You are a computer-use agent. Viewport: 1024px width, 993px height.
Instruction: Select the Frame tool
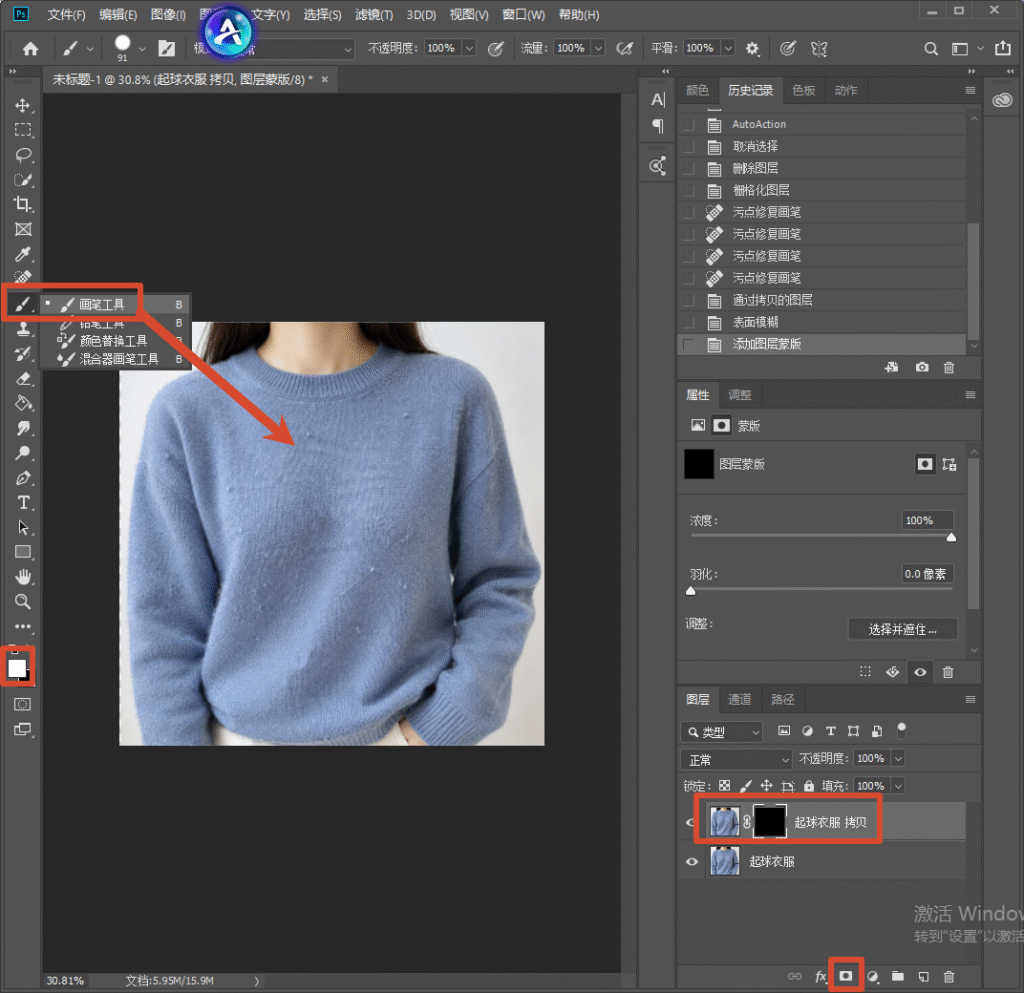pos(23,229)
